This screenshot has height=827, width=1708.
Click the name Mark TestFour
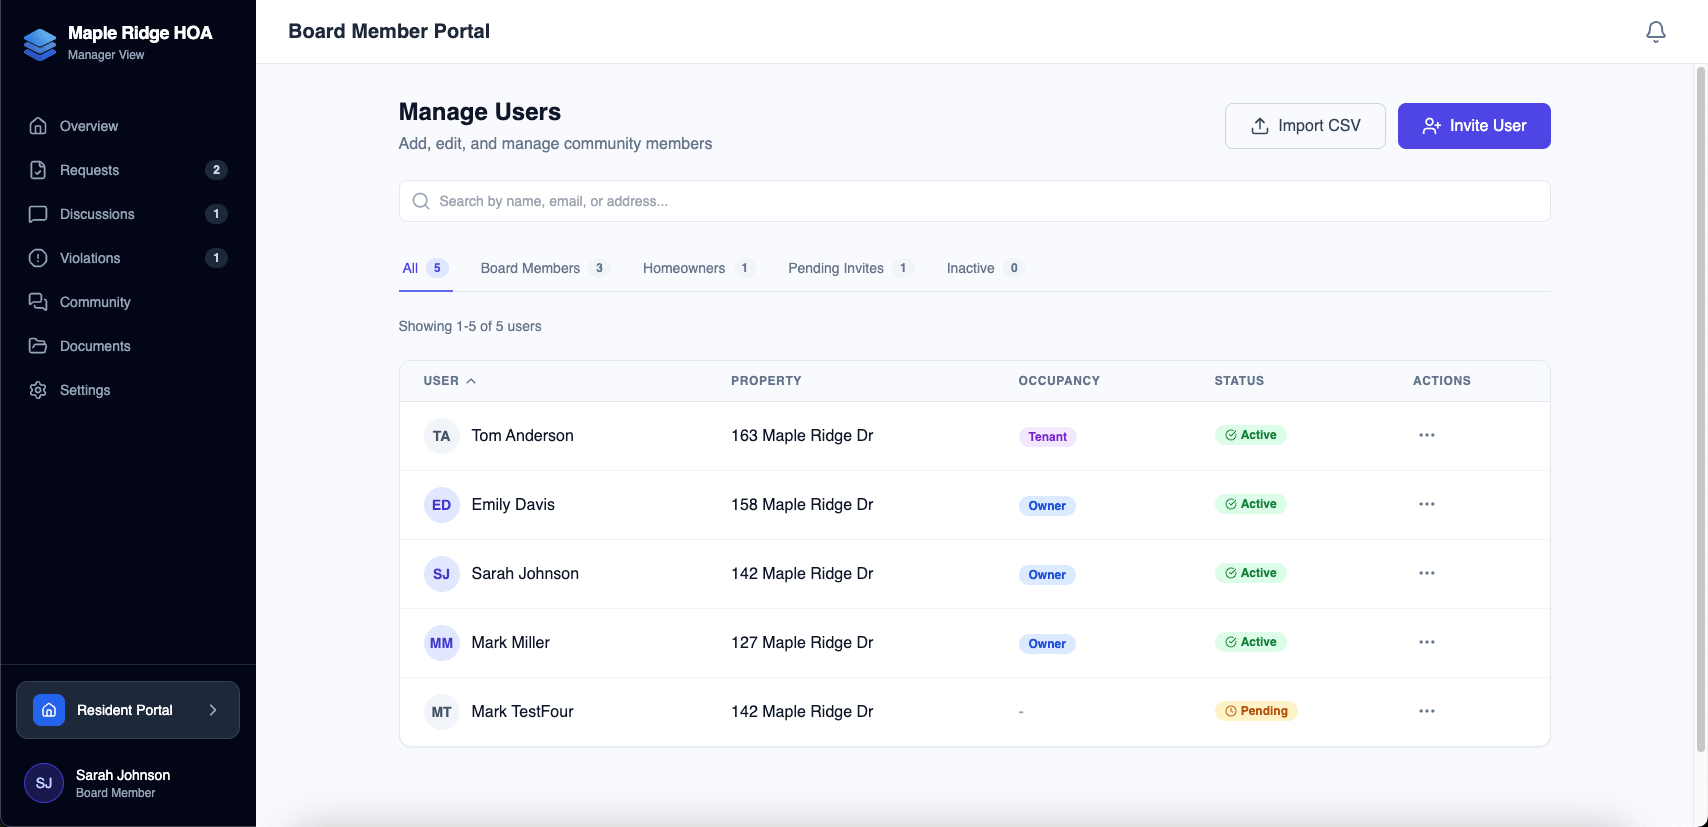point(522,712)
